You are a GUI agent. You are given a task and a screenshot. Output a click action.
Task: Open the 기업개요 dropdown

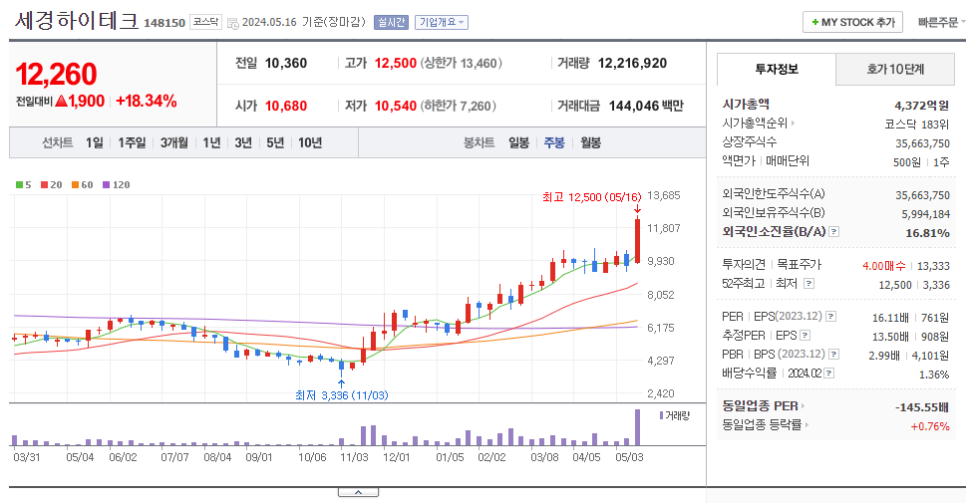pos(441,23)
